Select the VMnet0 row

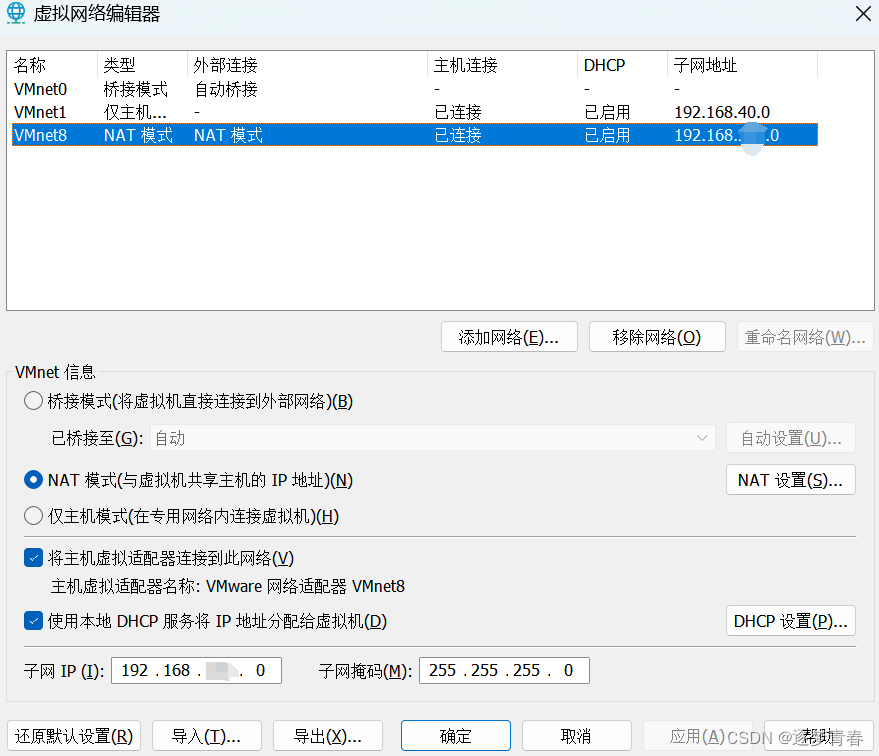tap(415, 89)
